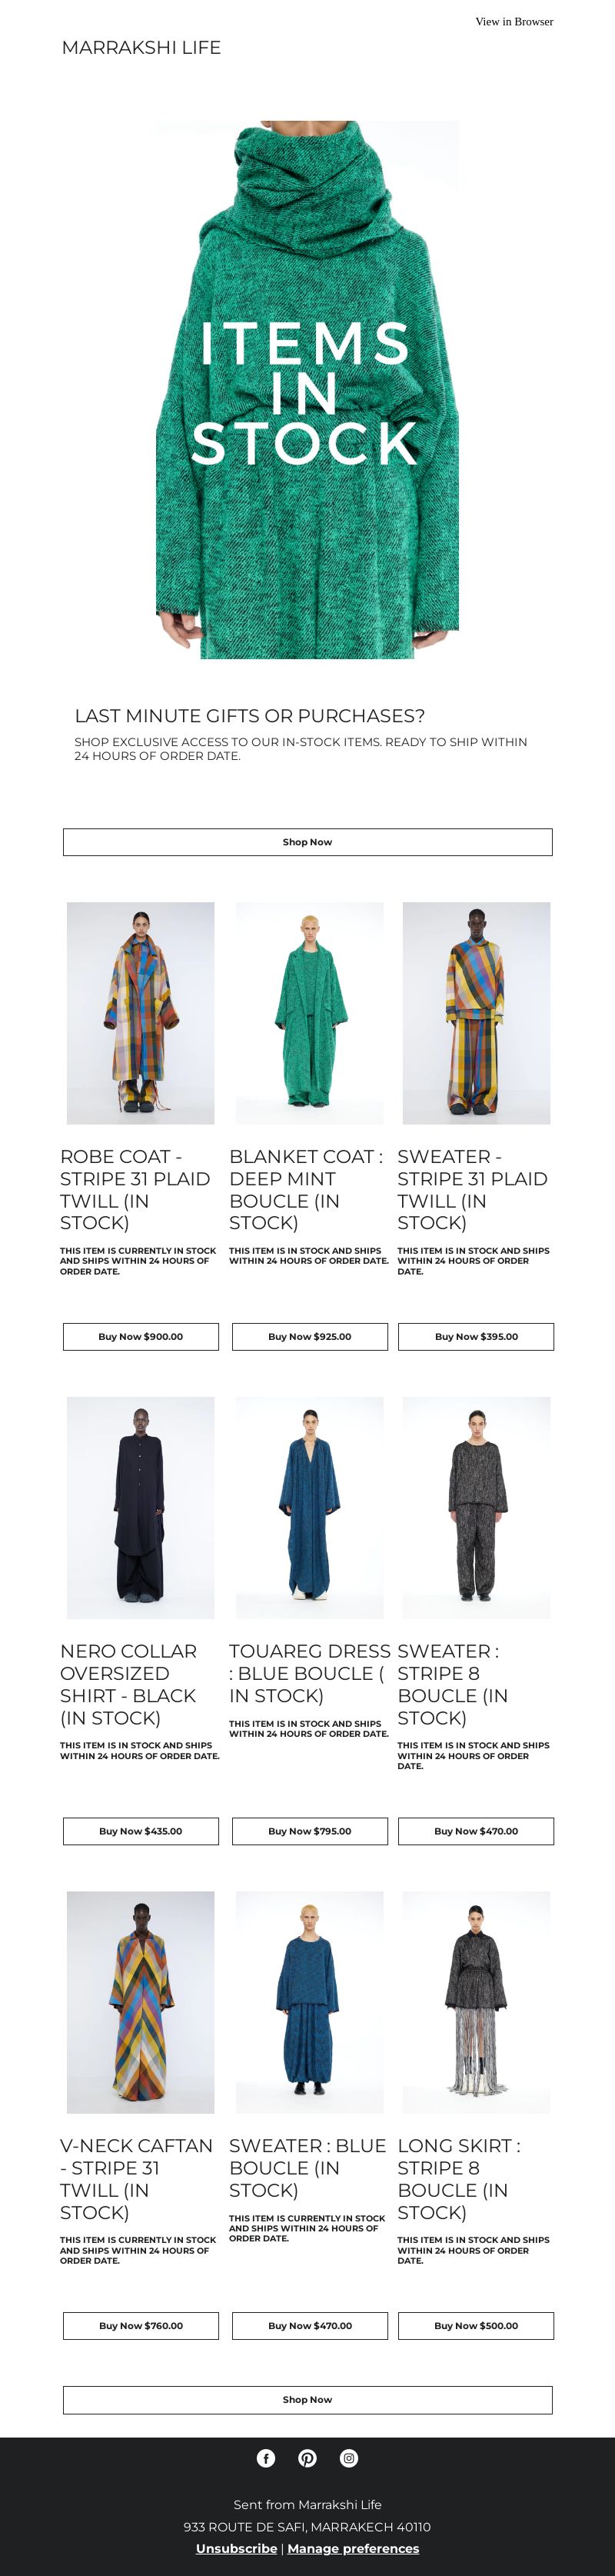Buy the plaid sweater for $395.00
This screenshot has height=2576, width=615.
(476, 1336)
